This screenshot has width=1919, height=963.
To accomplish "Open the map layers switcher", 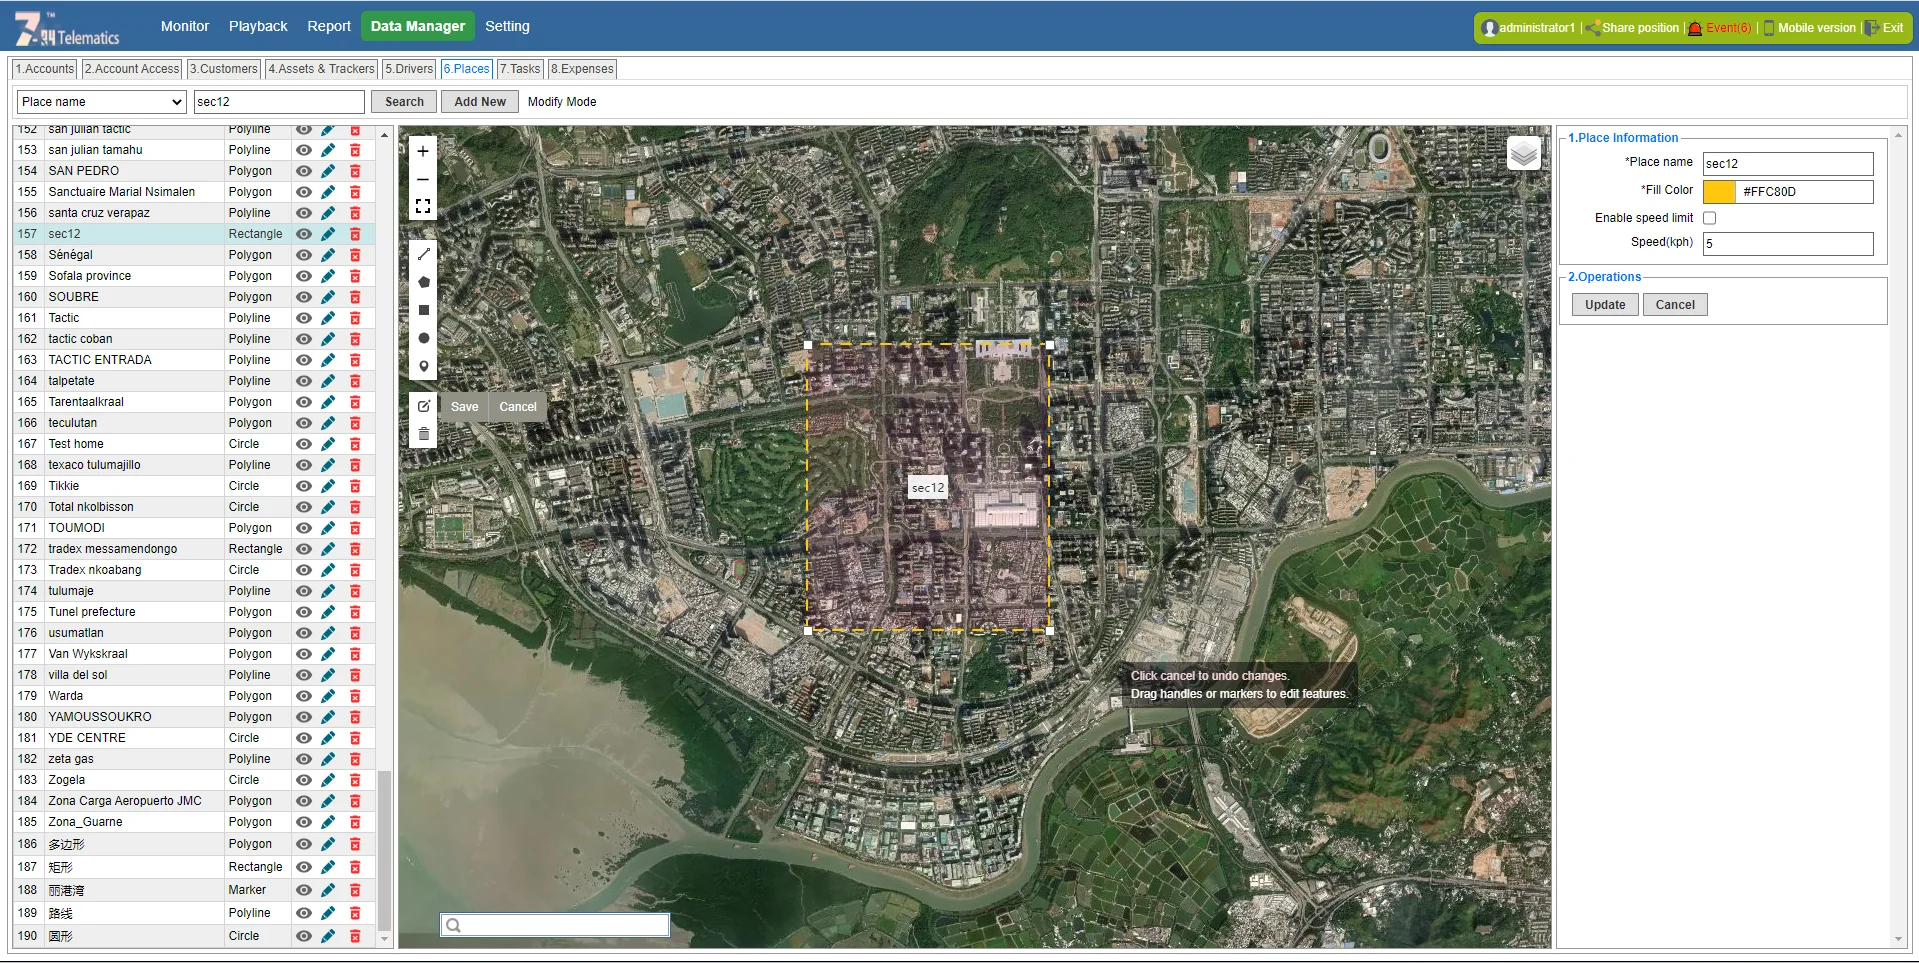I will pyautogui.click(x=1523, y=153).
